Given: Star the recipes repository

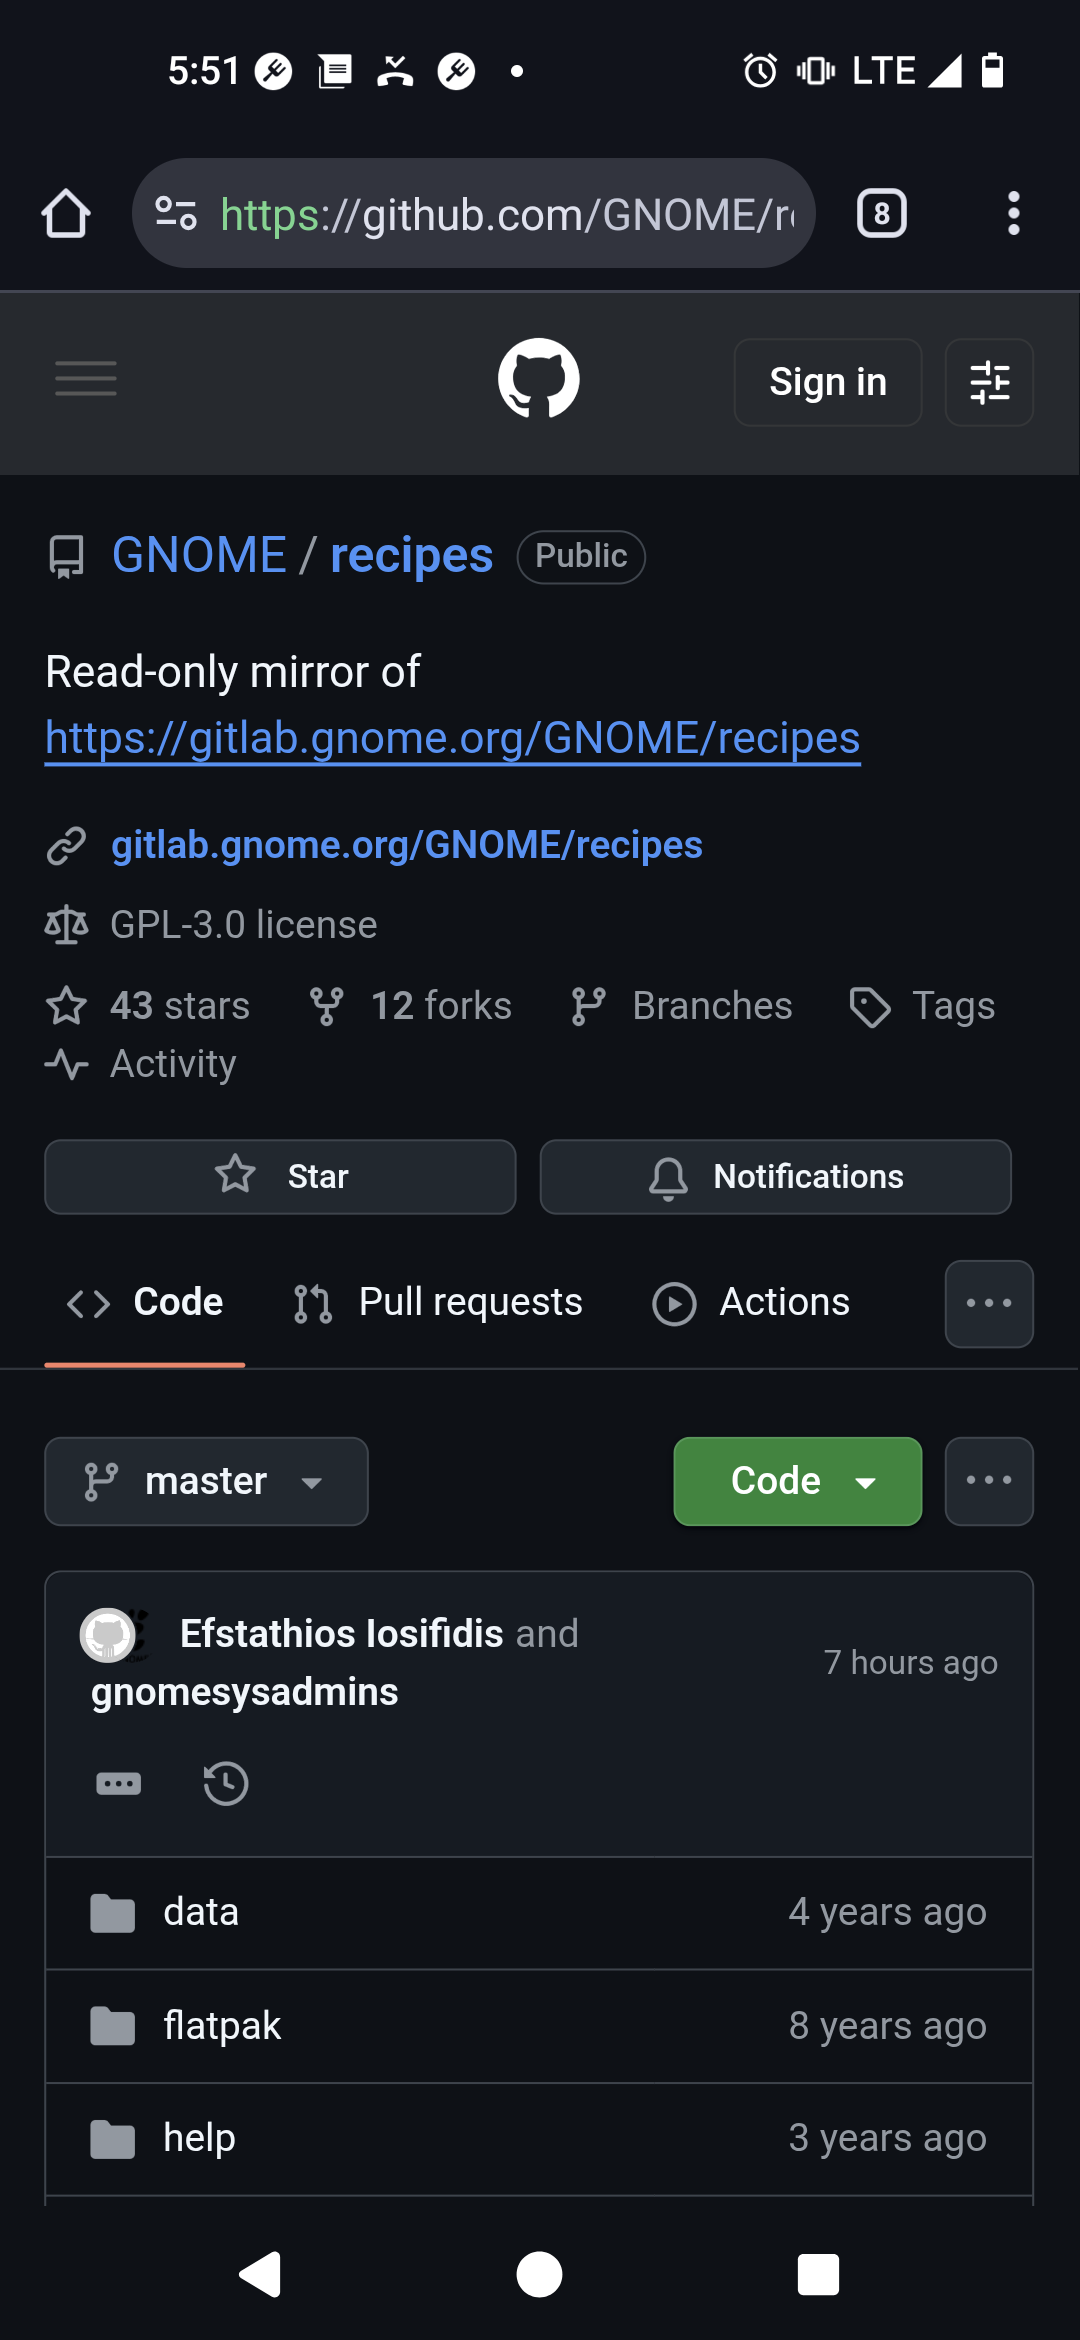Looking at the screenshot, I should (280, 1177).
